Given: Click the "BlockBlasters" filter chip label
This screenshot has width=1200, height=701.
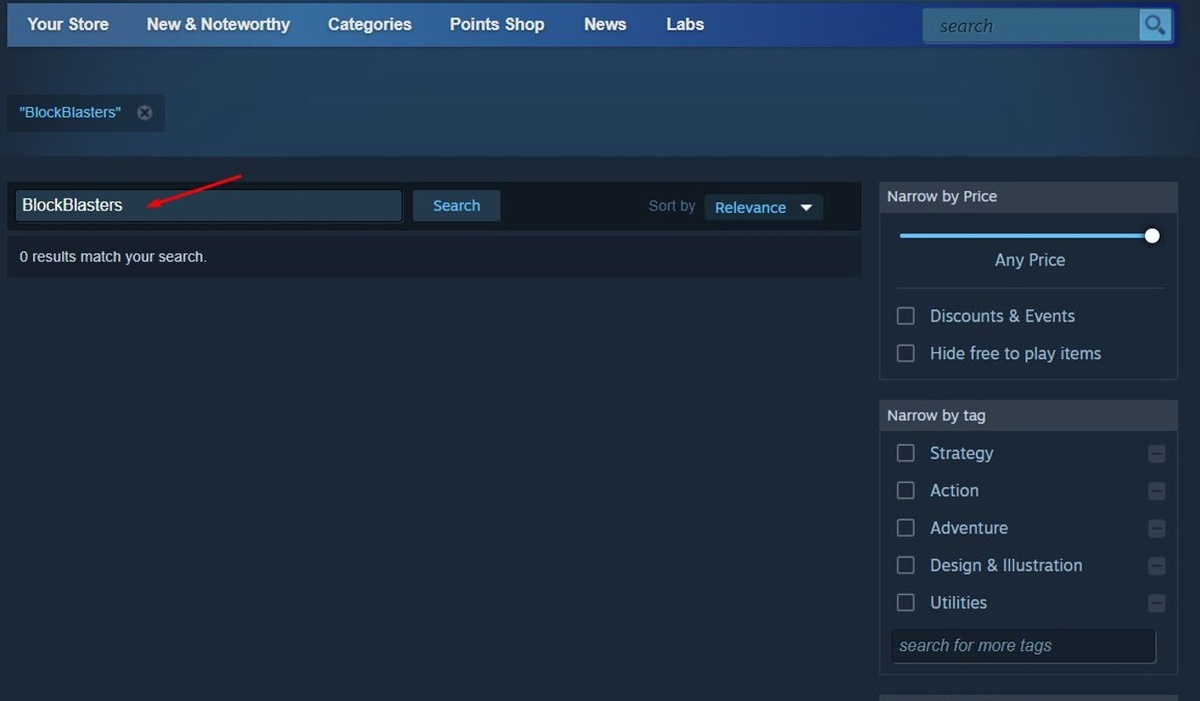Looking at the screenshot, I should (x=70, y=113).
